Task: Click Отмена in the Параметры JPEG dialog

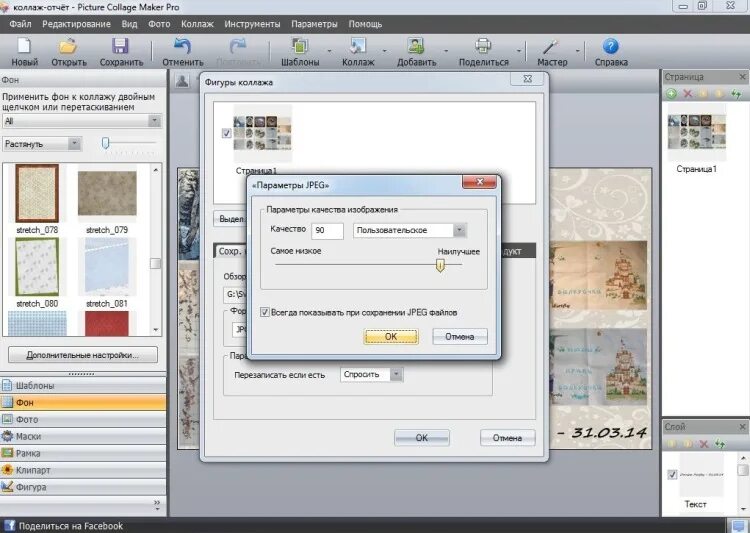Action: point(460,336)
